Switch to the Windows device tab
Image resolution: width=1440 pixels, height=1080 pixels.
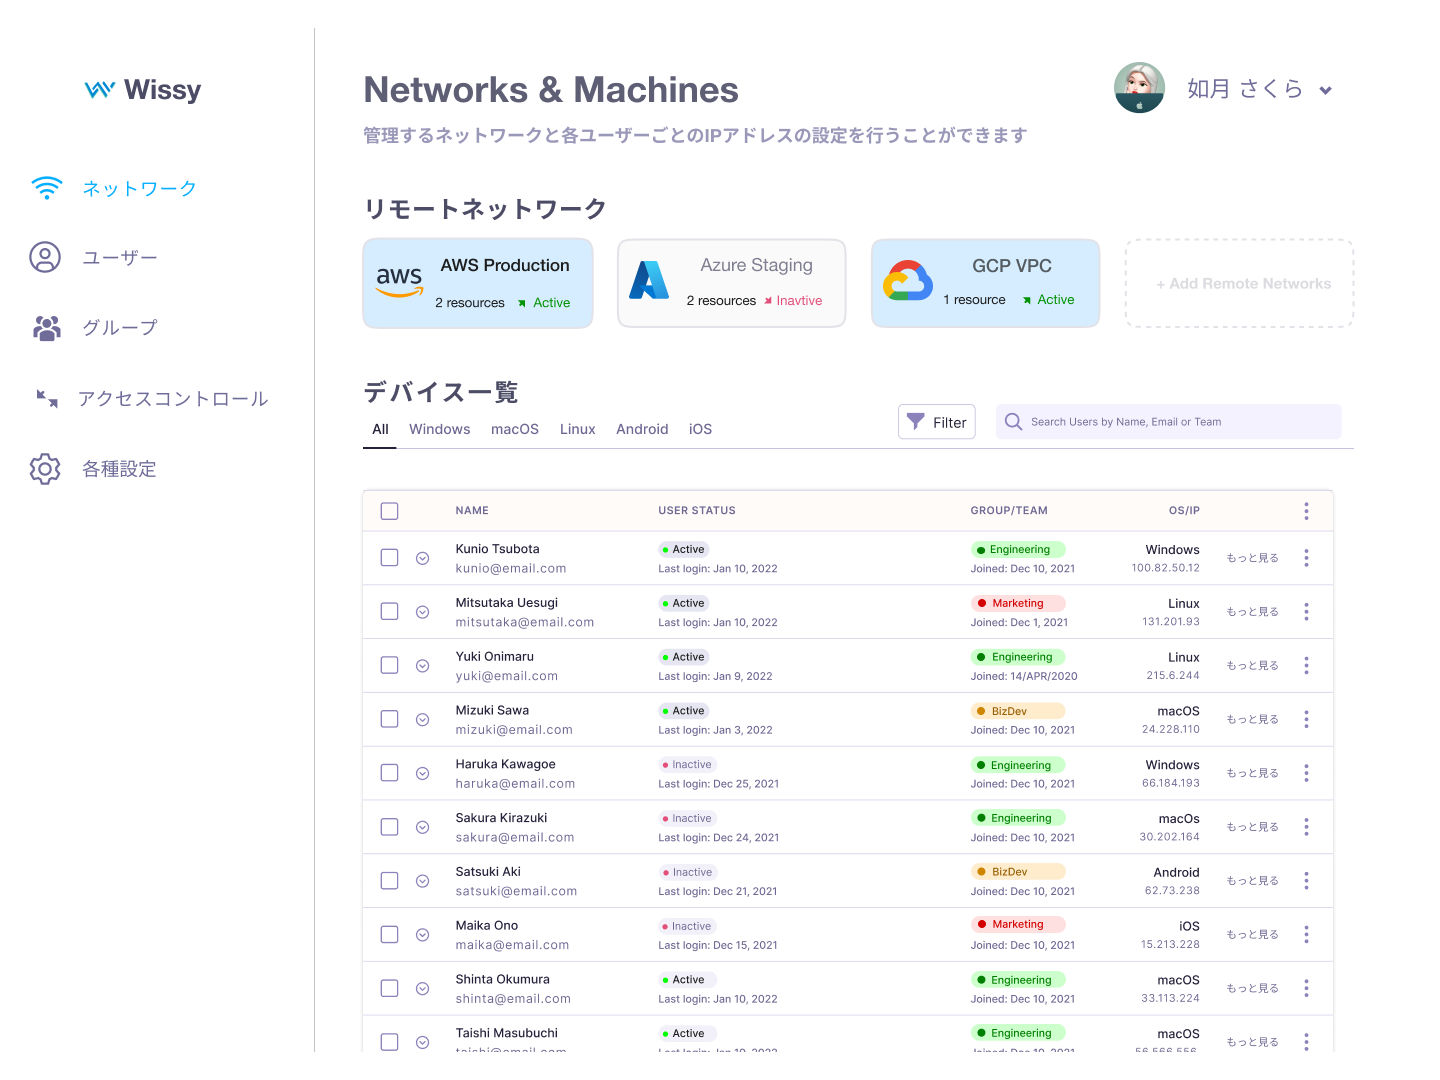439,429
